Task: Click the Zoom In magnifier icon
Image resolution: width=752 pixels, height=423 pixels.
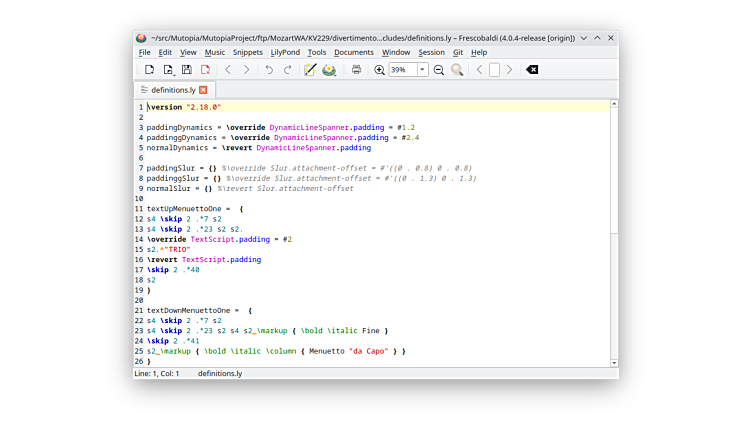Action: coord(379,70)
